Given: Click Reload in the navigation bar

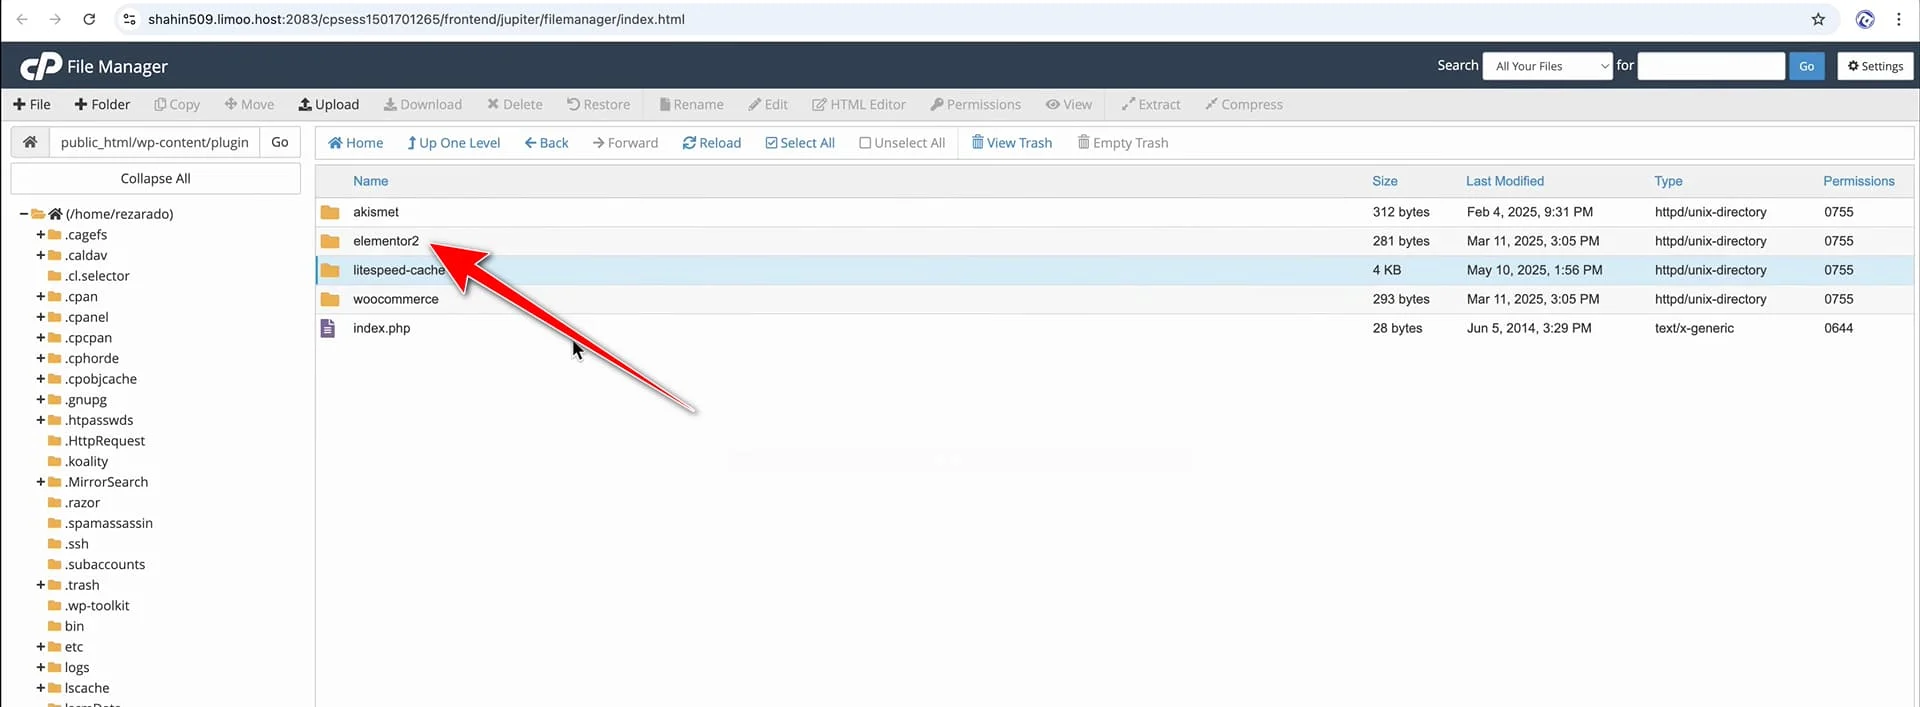Looking at the screenshot, I should (711, 143).
